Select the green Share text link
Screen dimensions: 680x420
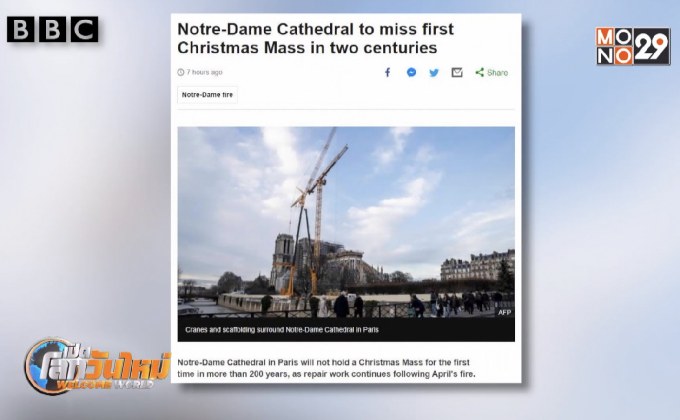(x=497, y=72)
